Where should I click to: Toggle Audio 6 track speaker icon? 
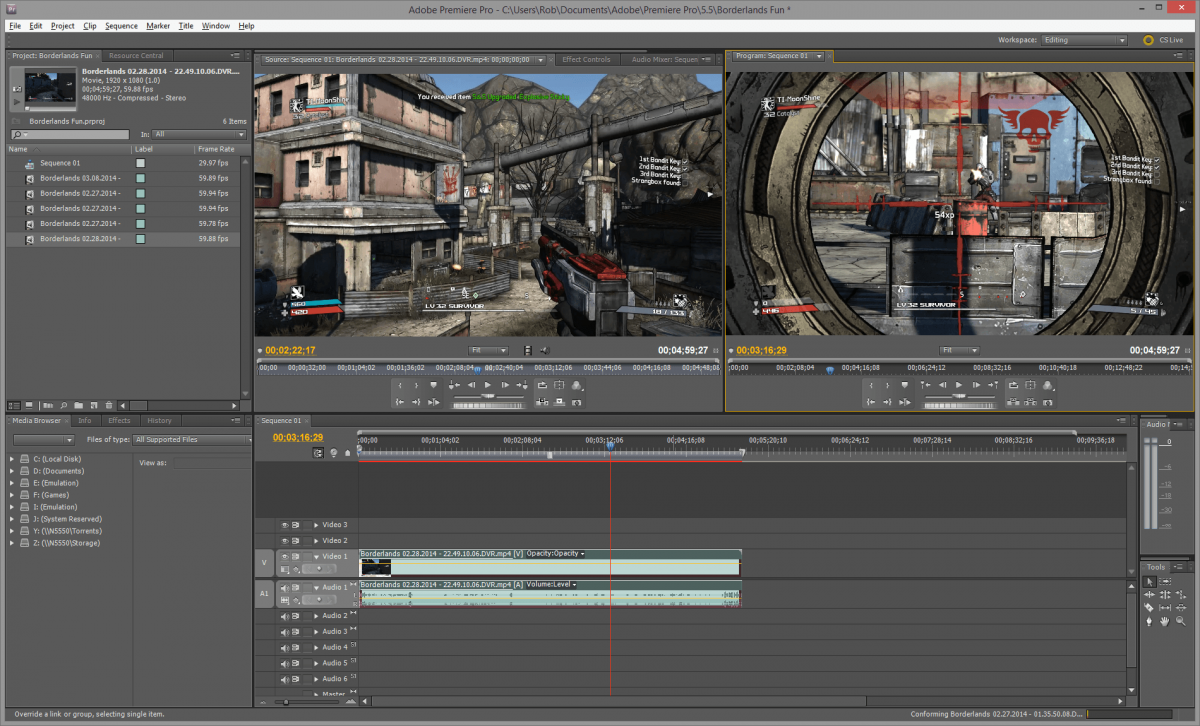pyautogui.click(x=285, y=679)
